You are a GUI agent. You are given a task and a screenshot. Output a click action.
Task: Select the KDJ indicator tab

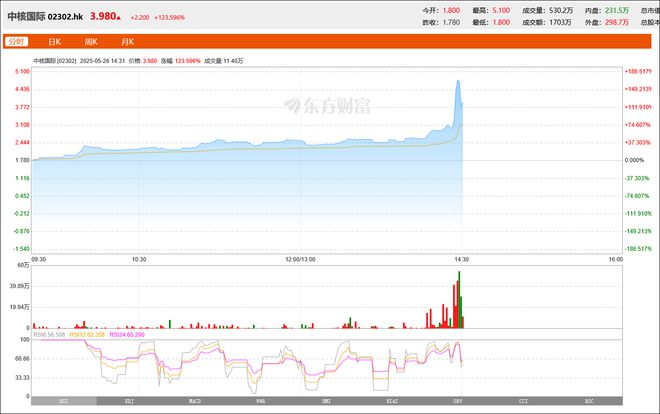point(130,401)
